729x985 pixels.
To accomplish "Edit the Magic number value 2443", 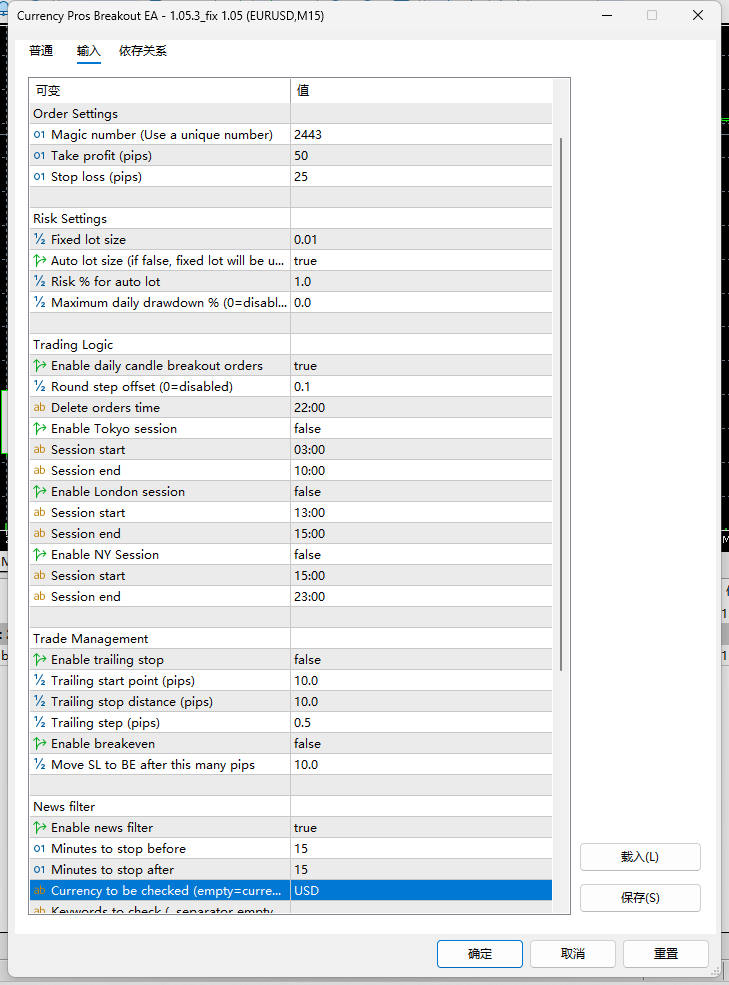I will pos(421,134).
